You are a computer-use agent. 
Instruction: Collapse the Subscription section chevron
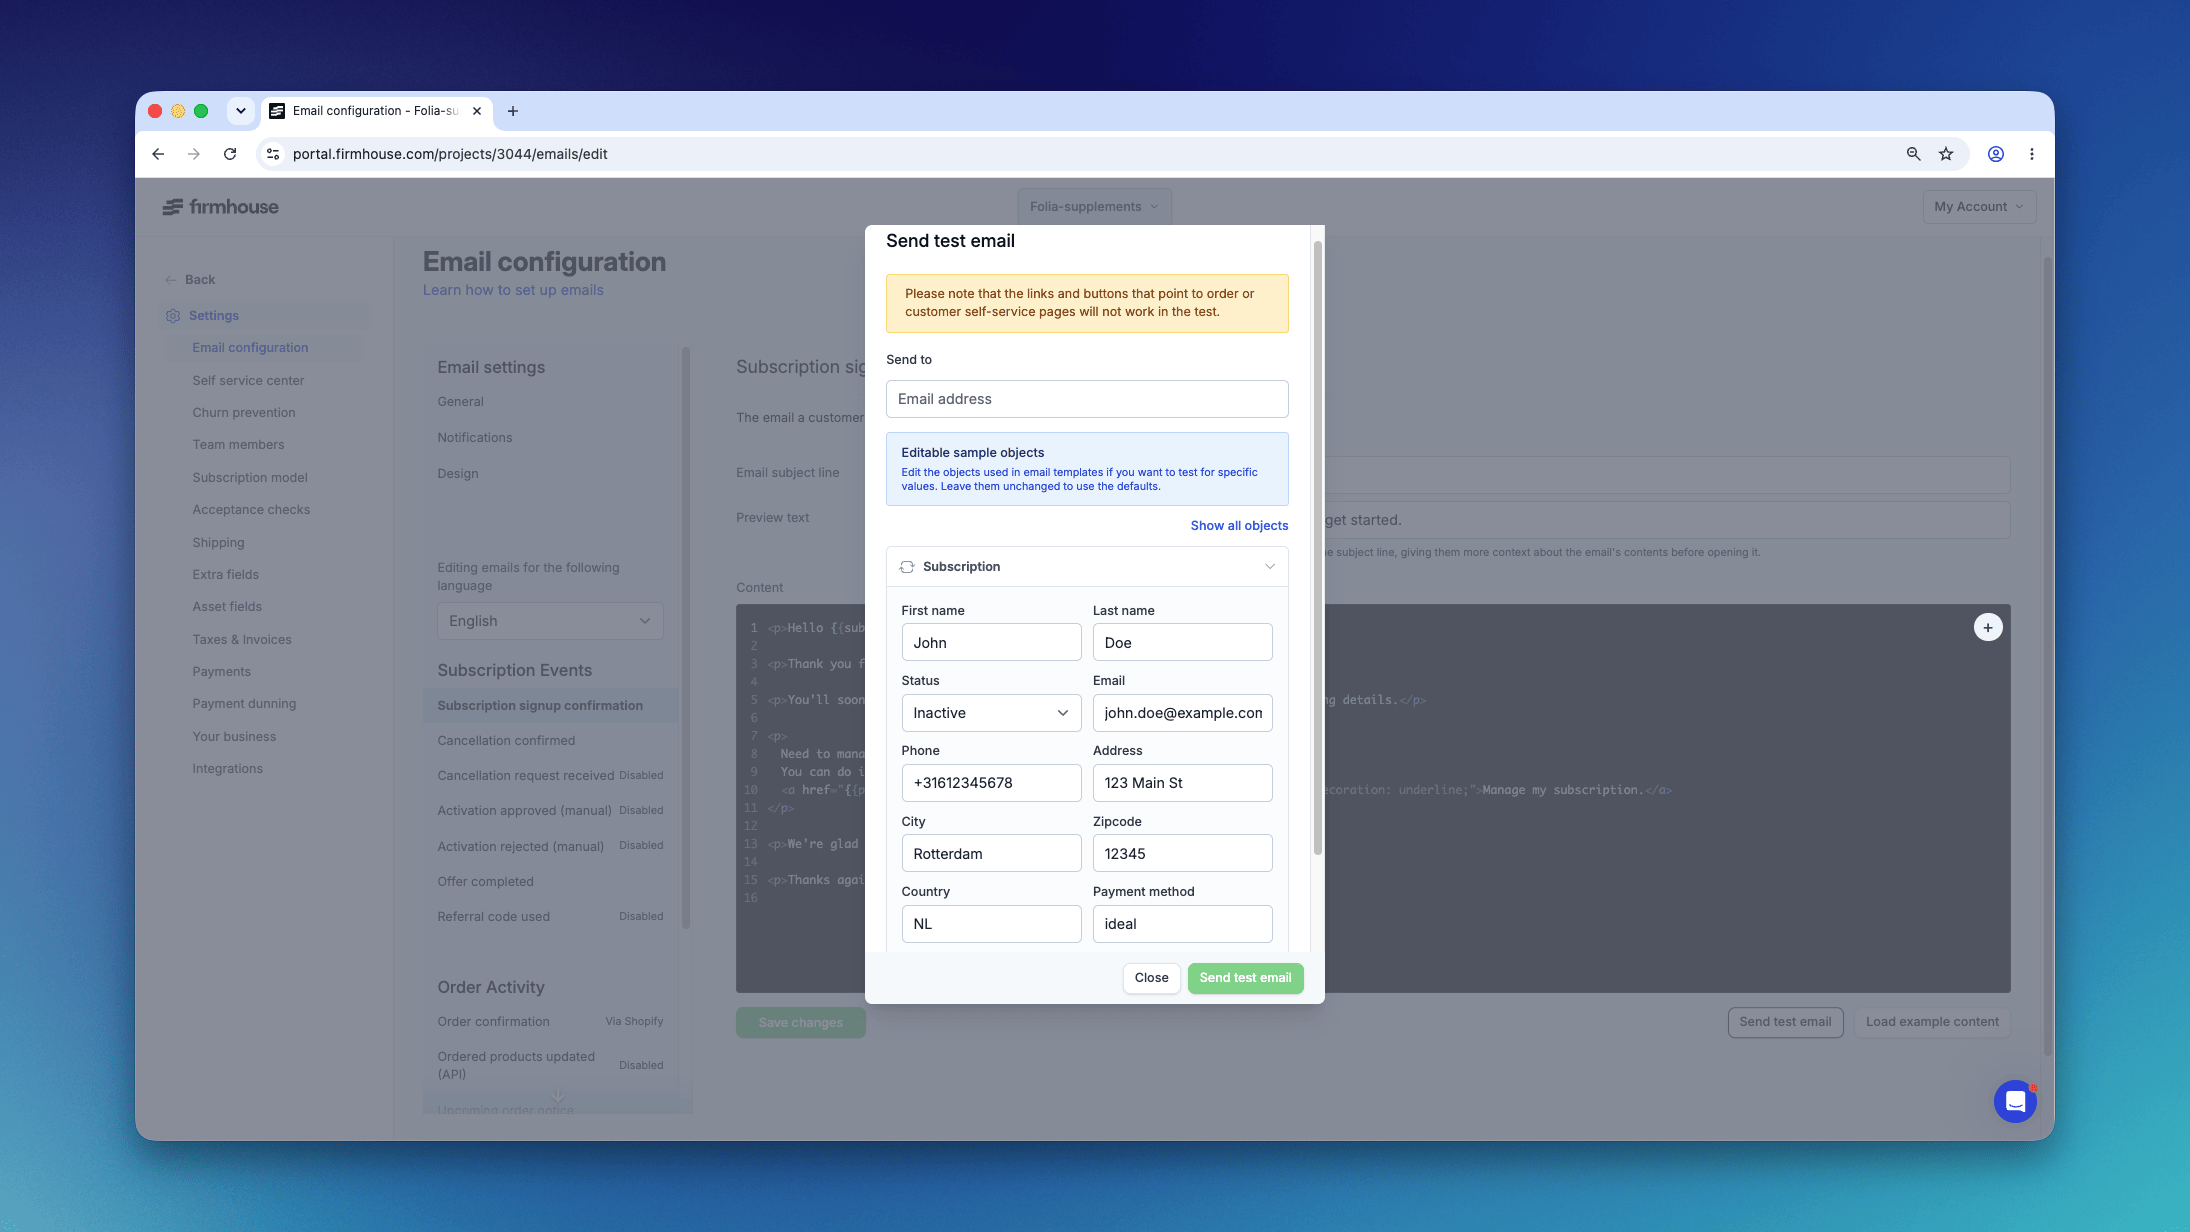1270,567
